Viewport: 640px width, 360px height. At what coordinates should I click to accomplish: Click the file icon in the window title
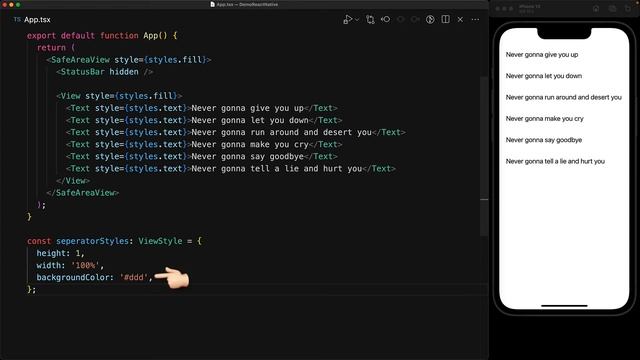pos(213,4)
